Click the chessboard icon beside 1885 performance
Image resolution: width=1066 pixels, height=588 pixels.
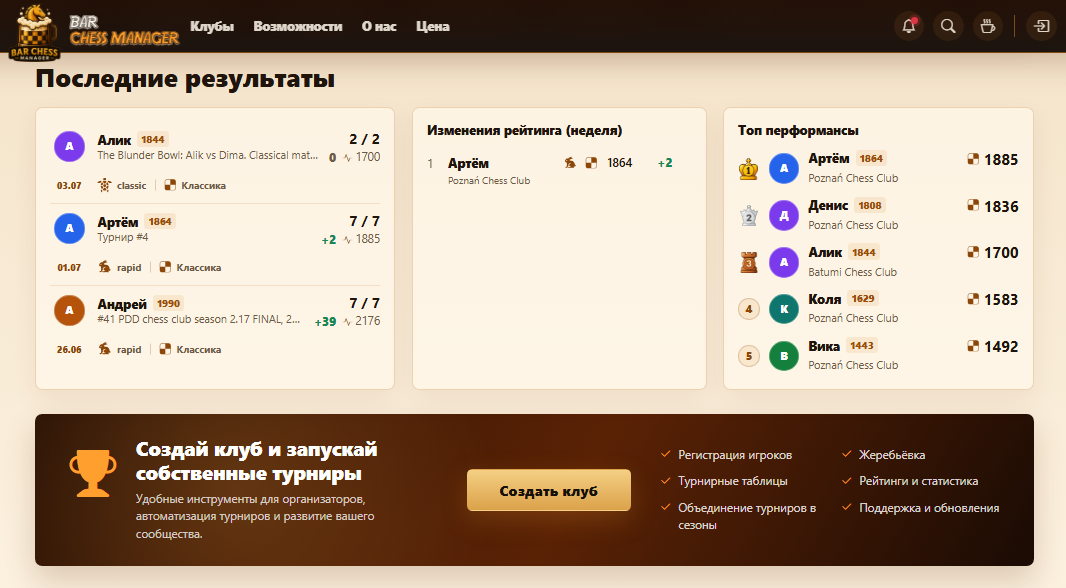[x=973, y=159]
